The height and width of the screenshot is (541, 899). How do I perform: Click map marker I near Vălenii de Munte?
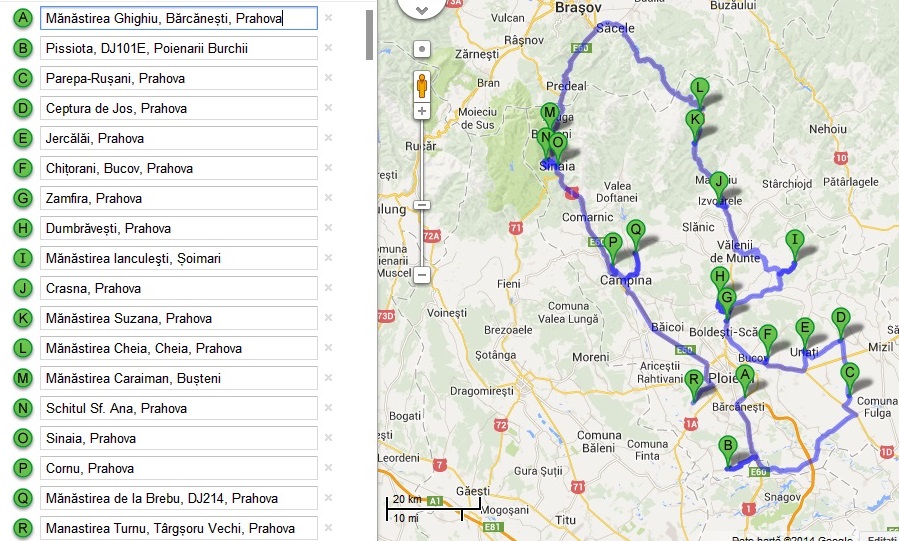point(794,240)
